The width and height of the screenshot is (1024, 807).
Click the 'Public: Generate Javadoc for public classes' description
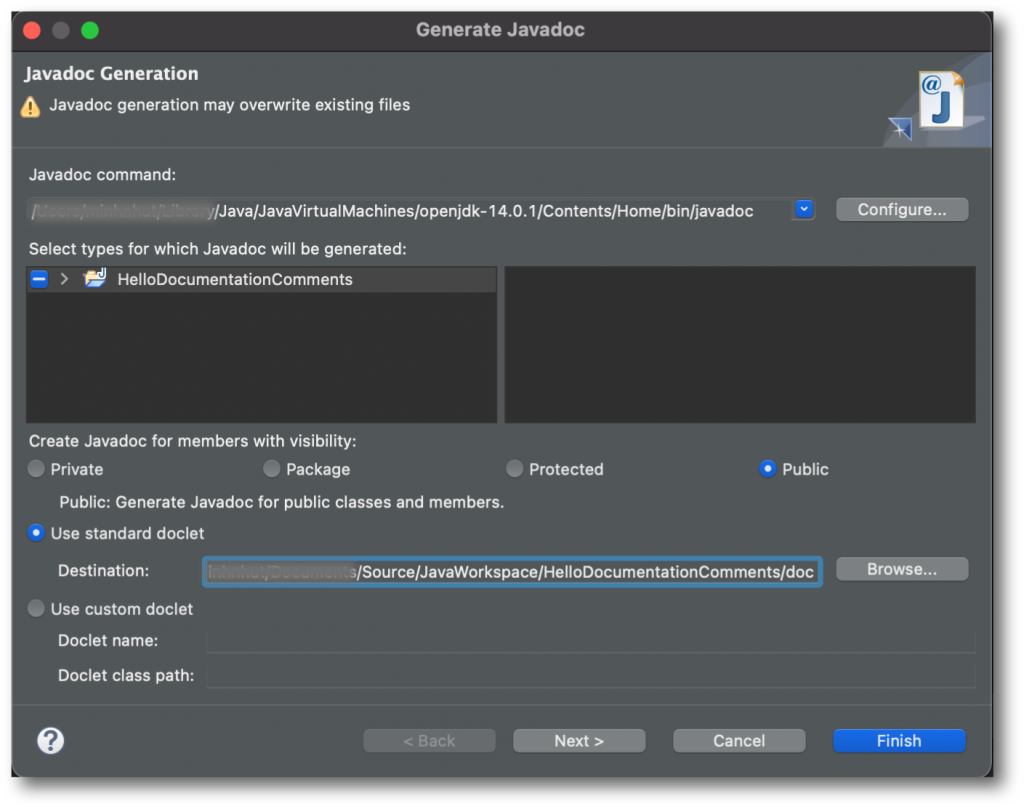click(x=281, y=502)
